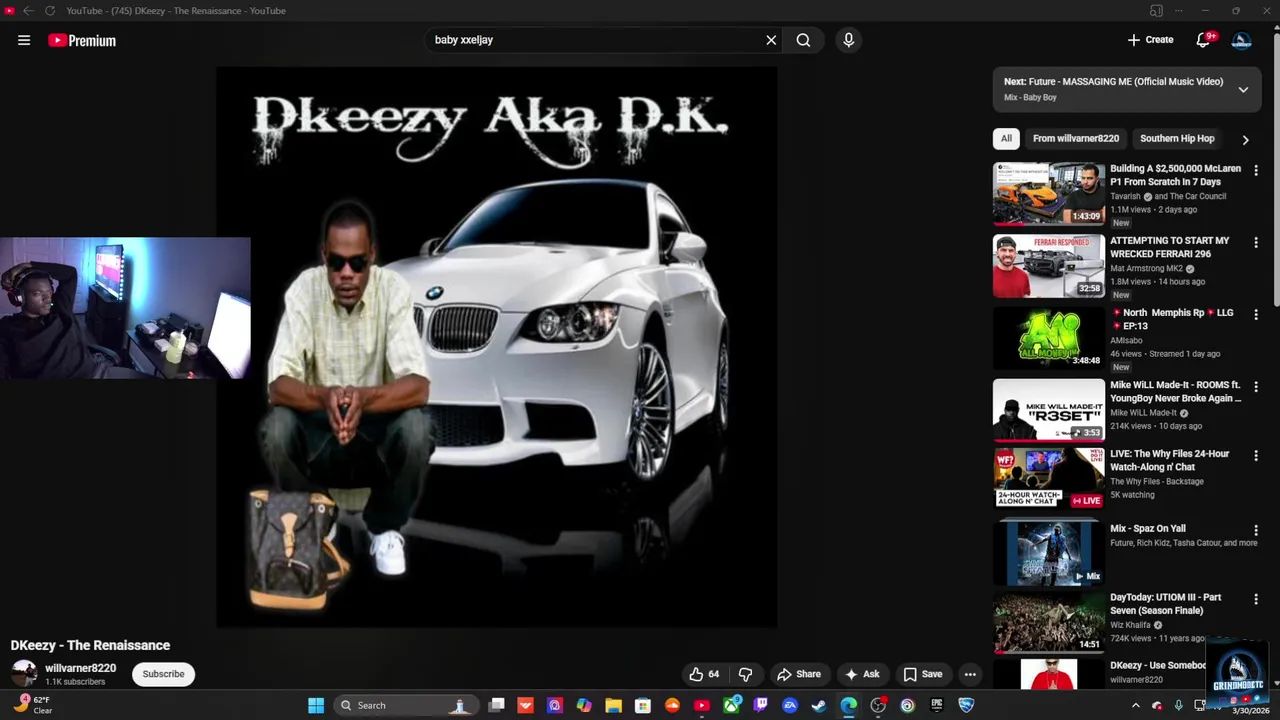Save the video to a playlist
1280x720 pixels.
[923, 674]
